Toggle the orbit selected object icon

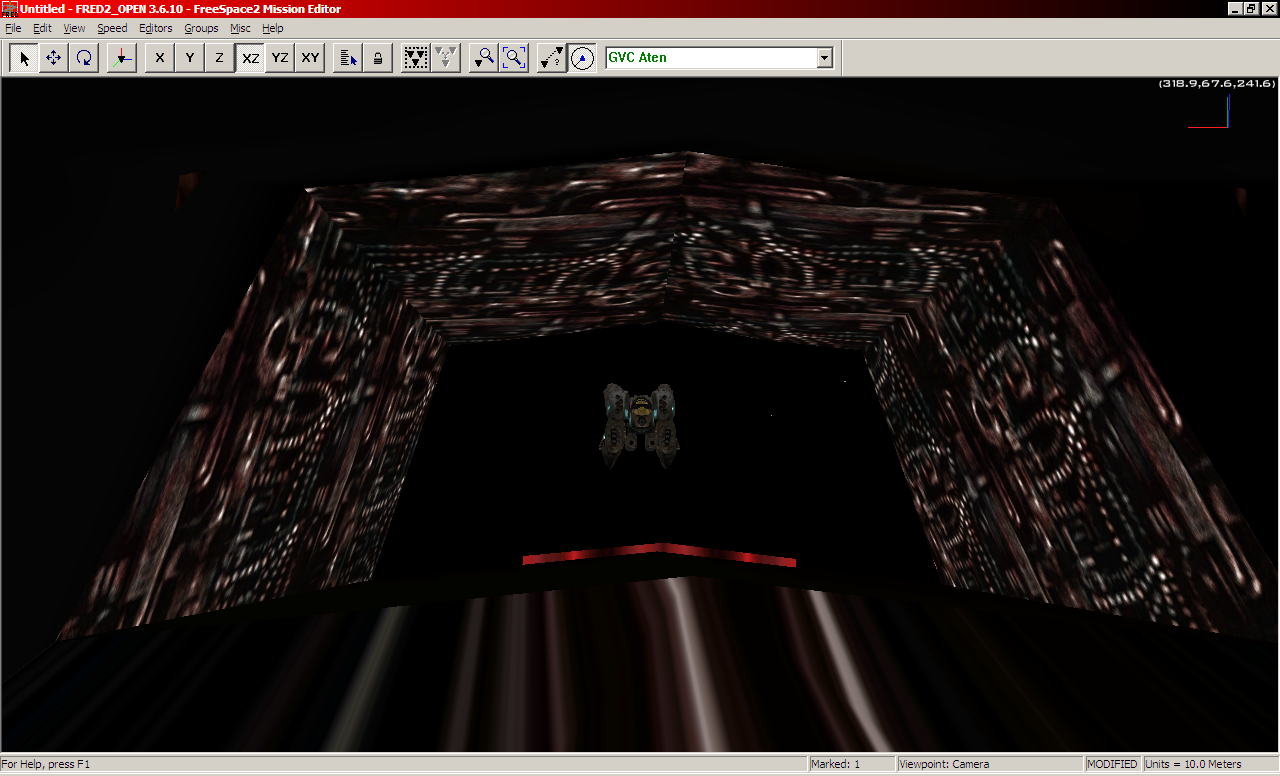[582, 58]
